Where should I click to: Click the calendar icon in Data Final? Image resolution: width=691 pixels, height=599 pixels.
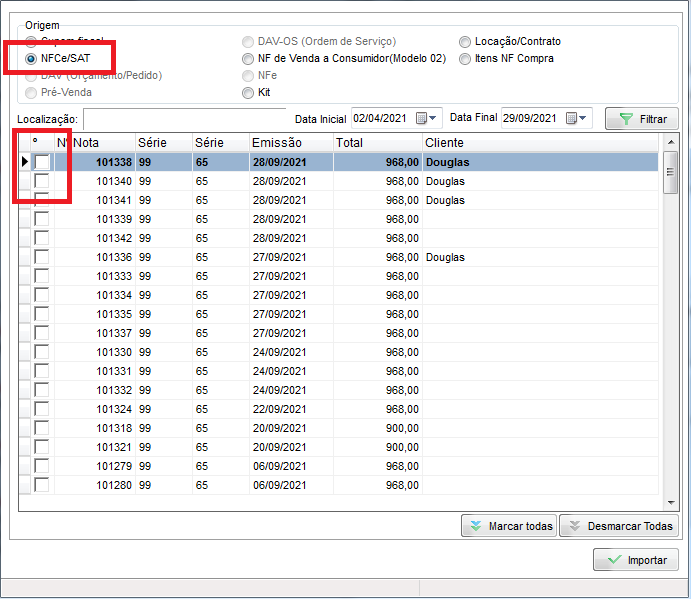pyautogui.click(x=571, y=118)
